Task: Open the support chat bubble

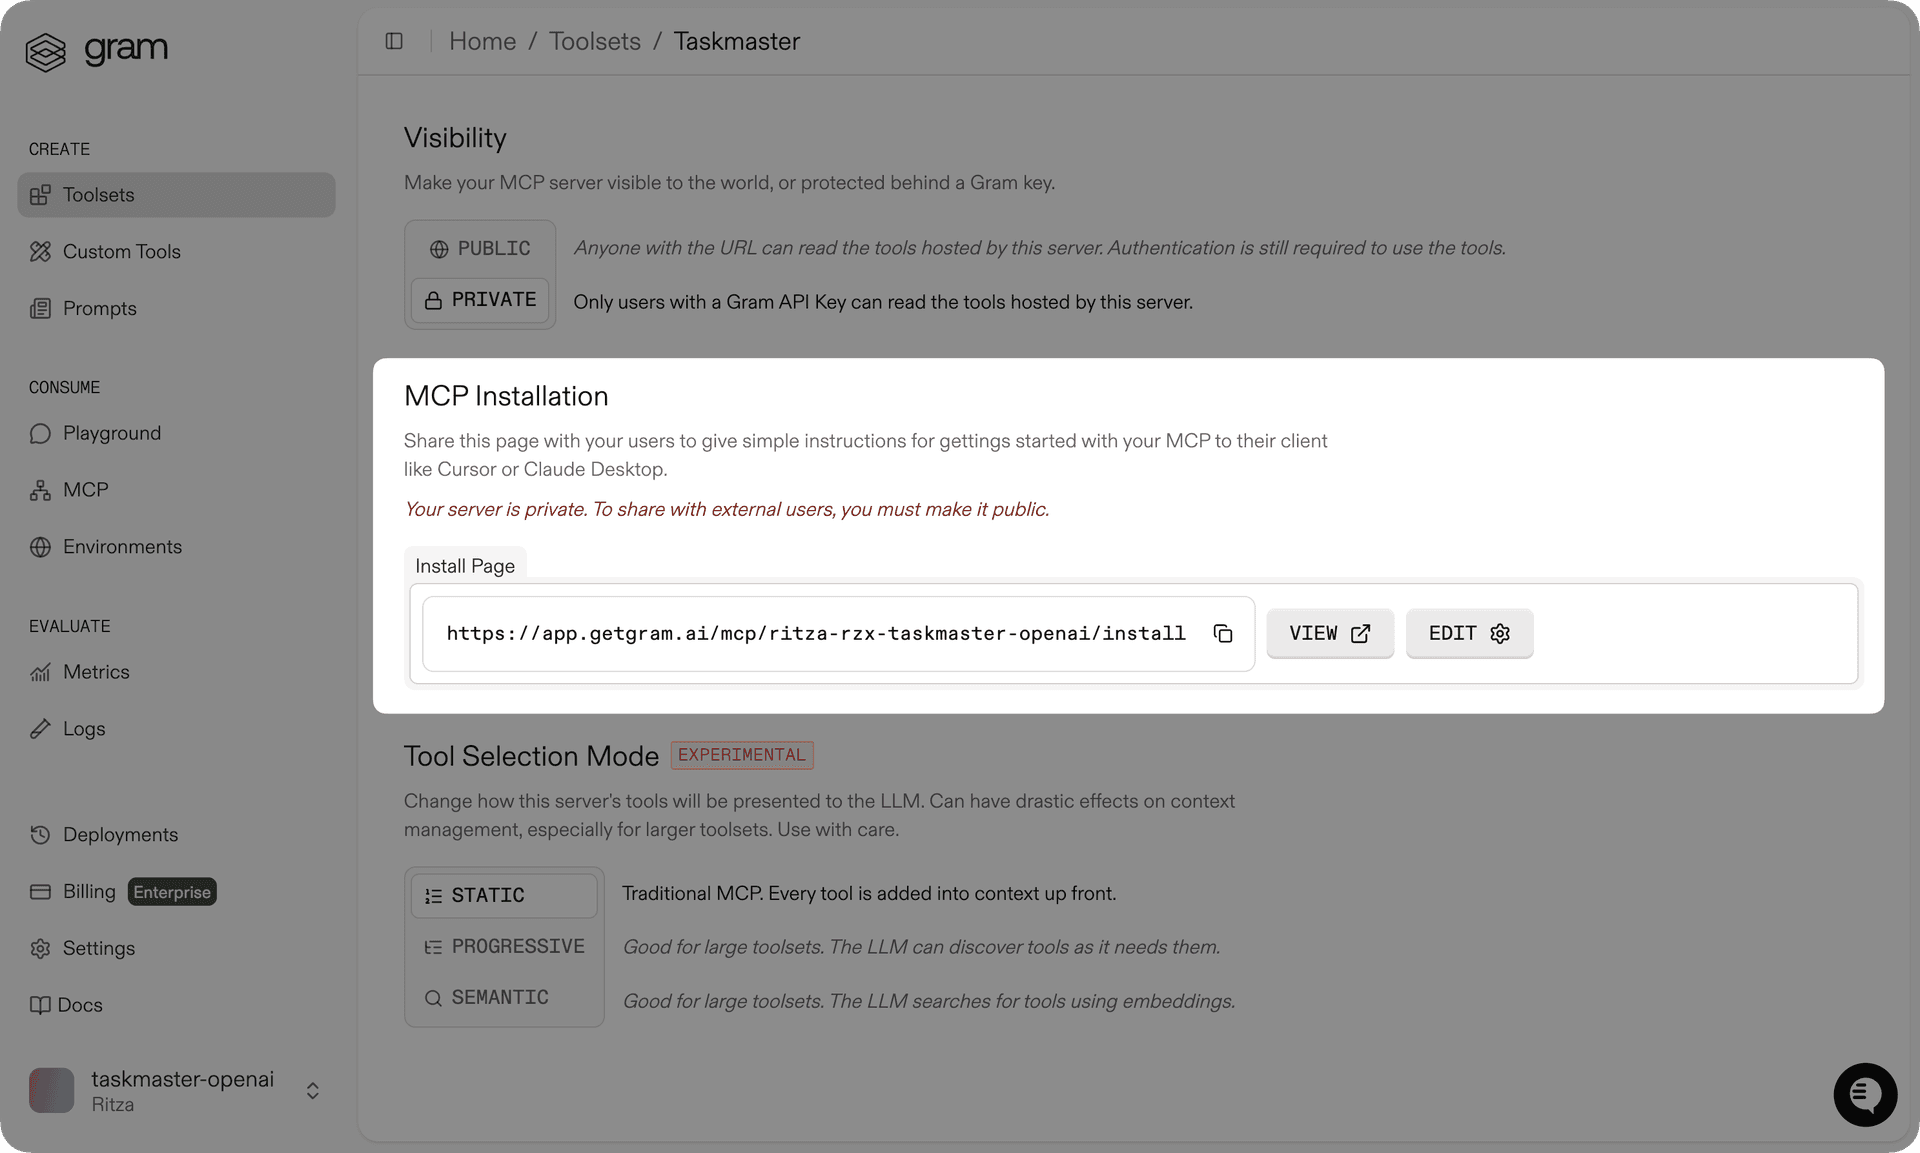Action: click(1864, 1094)
